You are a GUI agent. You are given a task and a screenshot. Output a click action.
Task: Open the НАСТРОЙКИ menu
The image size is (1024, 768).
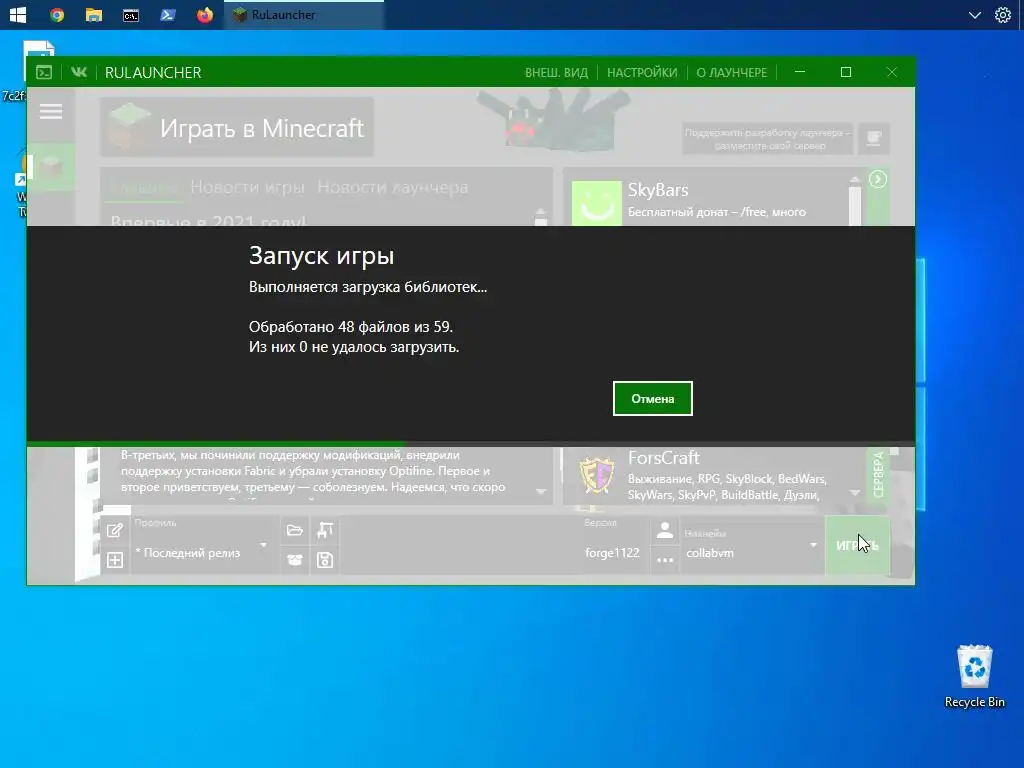tap(642, 72)
